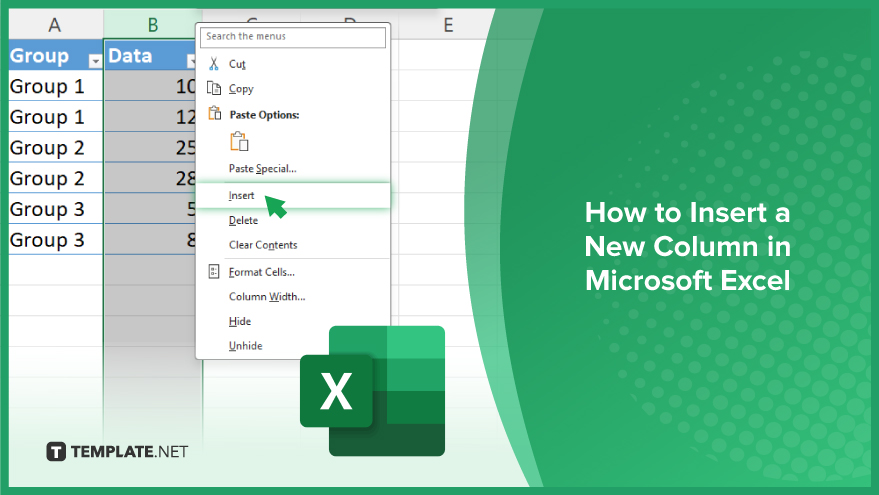Click the Data cell showing 5
Viewport: 879px width, 495px height.
click(150, 209)
